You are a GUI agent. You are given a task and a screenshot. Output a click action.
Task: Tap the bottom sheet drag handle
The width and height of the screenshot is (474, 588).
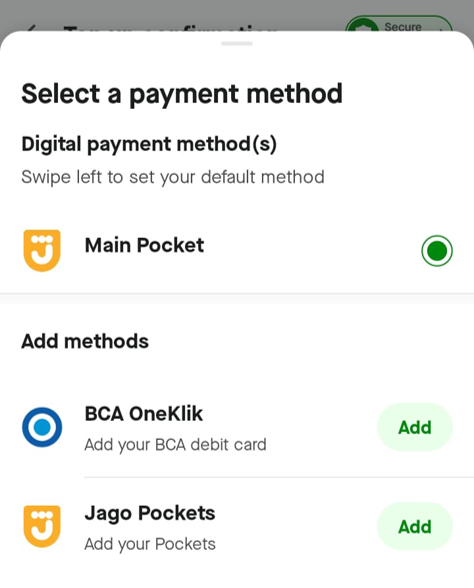click(237, 44)
